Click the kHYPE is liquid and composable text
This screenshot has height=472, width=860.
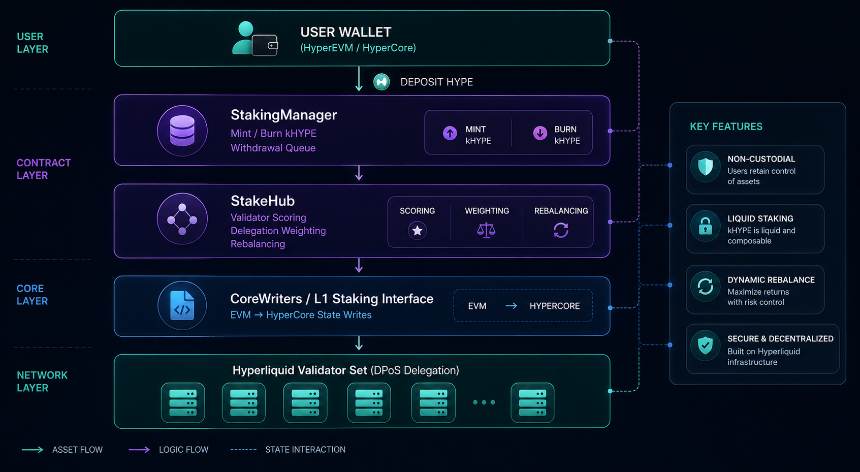coord(761,236)
